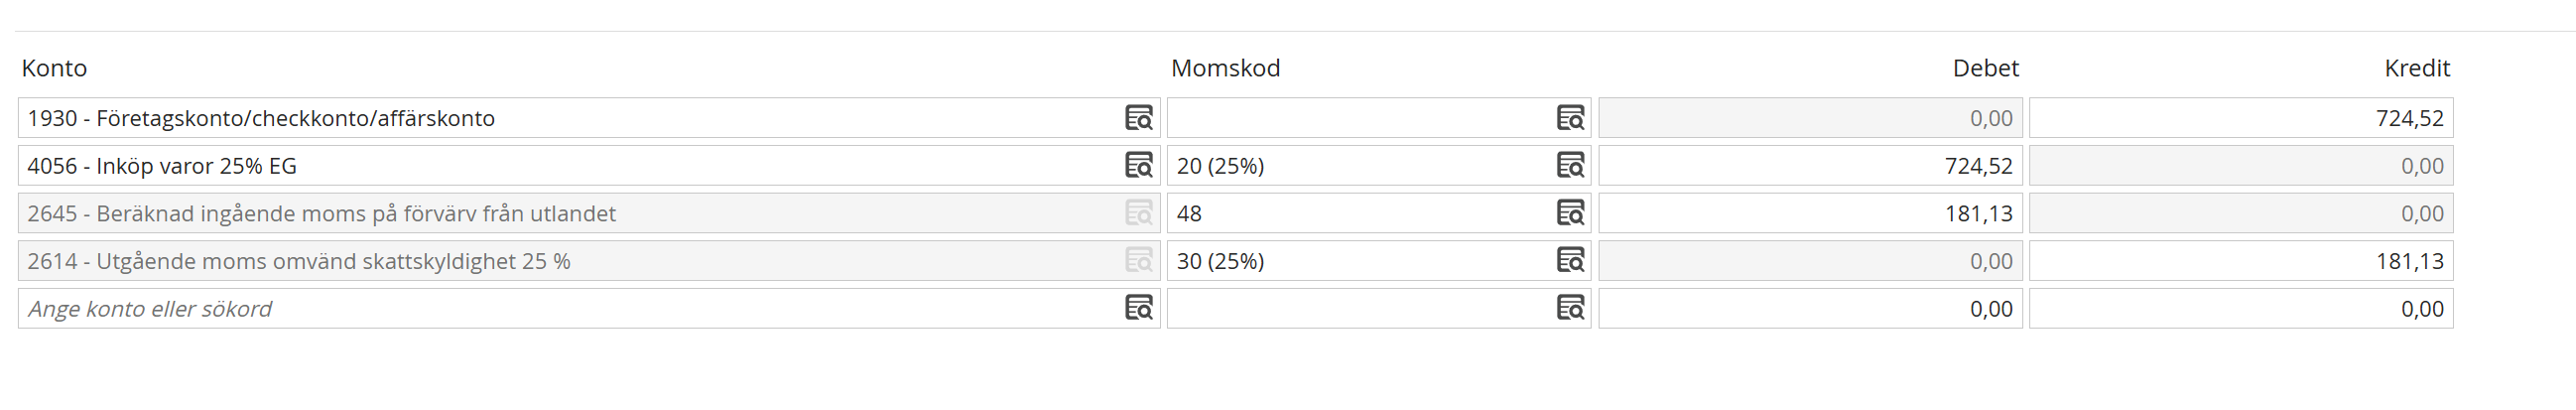Open VAT code search beside 20 (25%)
2576x410 pixels.
(1570, 165)
